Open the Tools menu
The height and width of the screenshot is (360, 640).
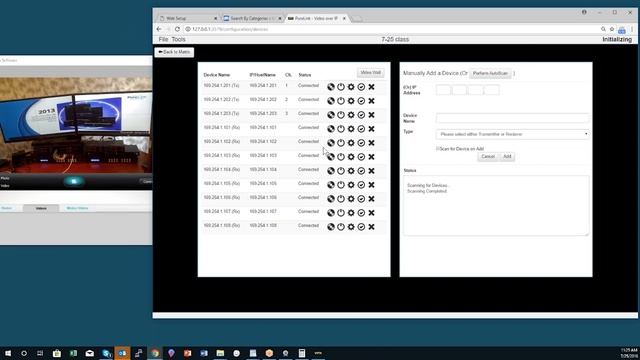pyautogui.click(x=178, y=40)
